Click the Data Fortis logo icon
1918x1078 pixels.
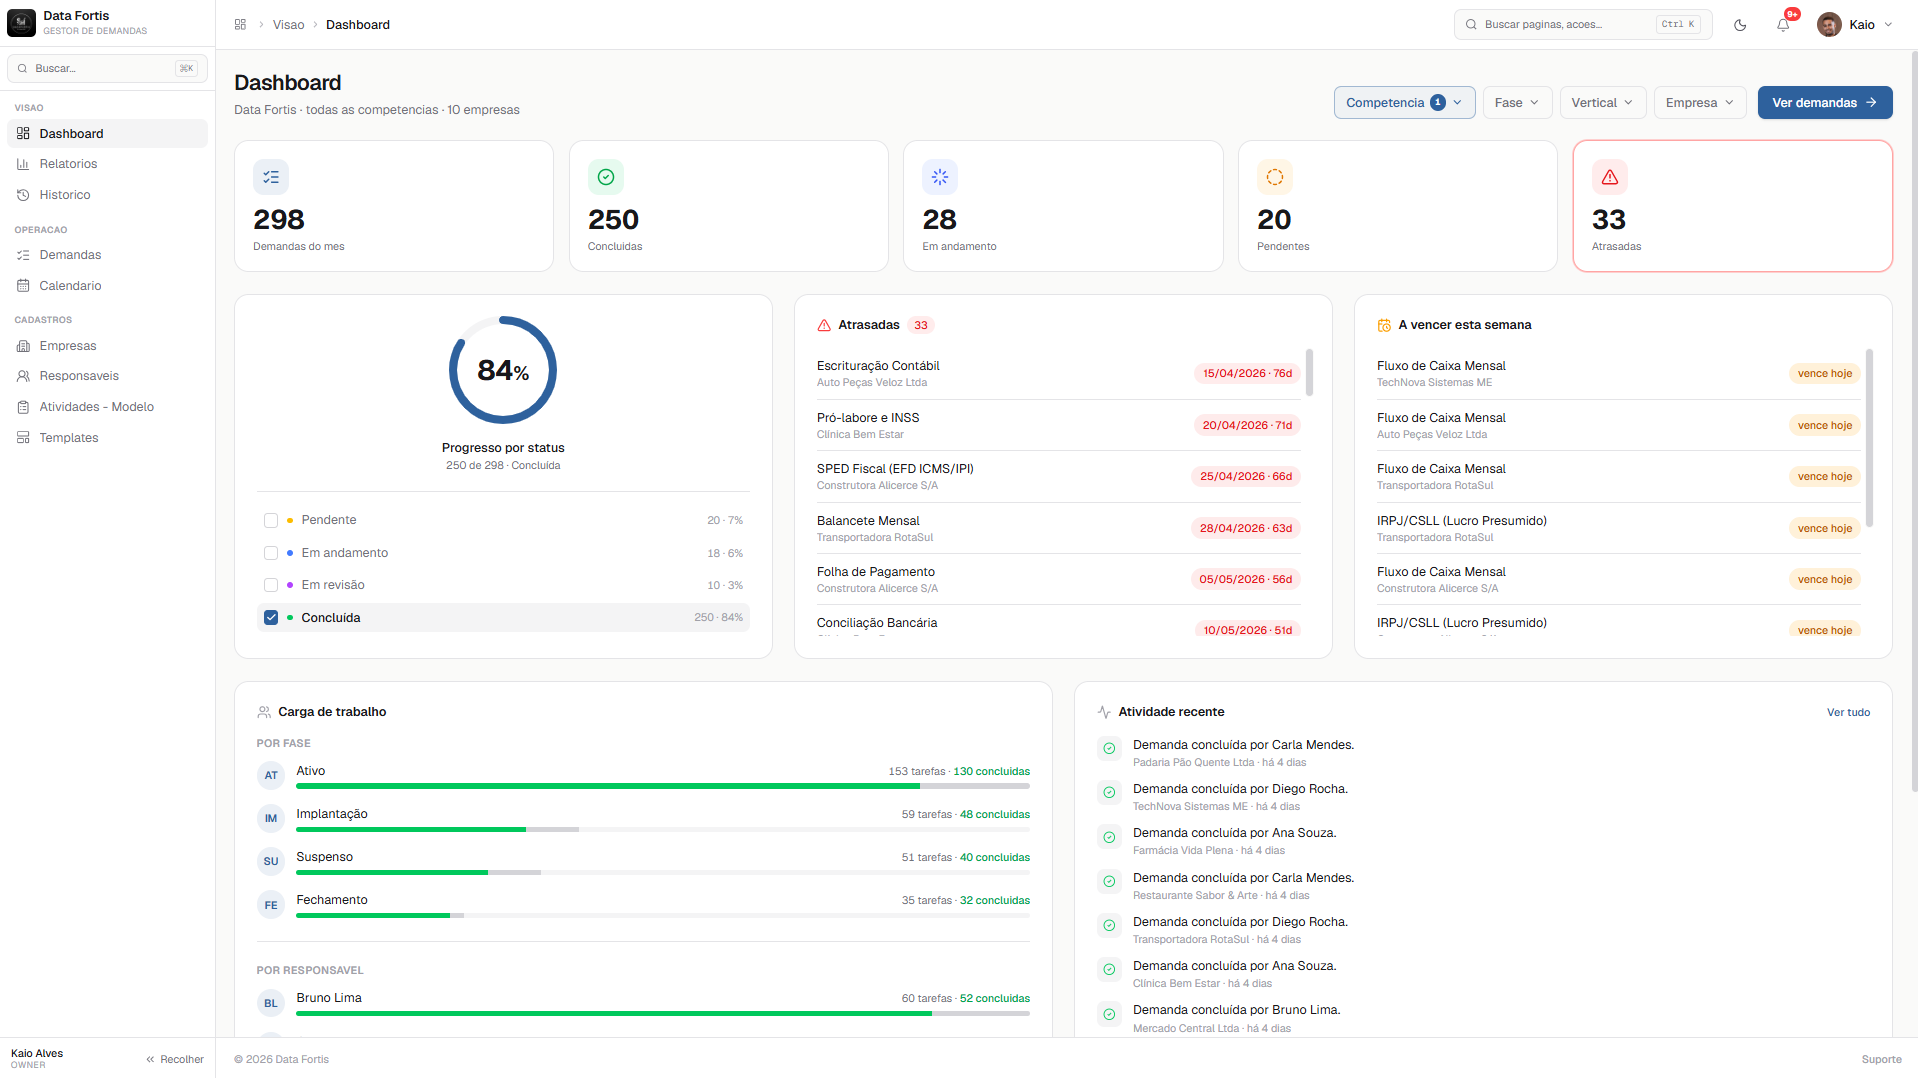point(21,23)
